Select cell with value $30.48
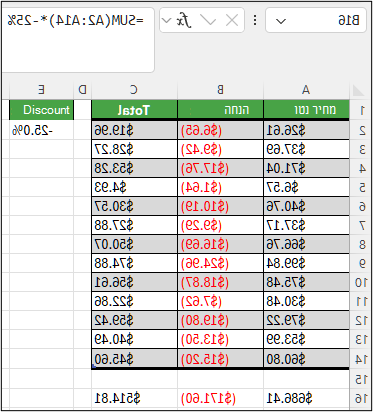The height and width of the screenshot is (412, 373). (x=306, y=301)
